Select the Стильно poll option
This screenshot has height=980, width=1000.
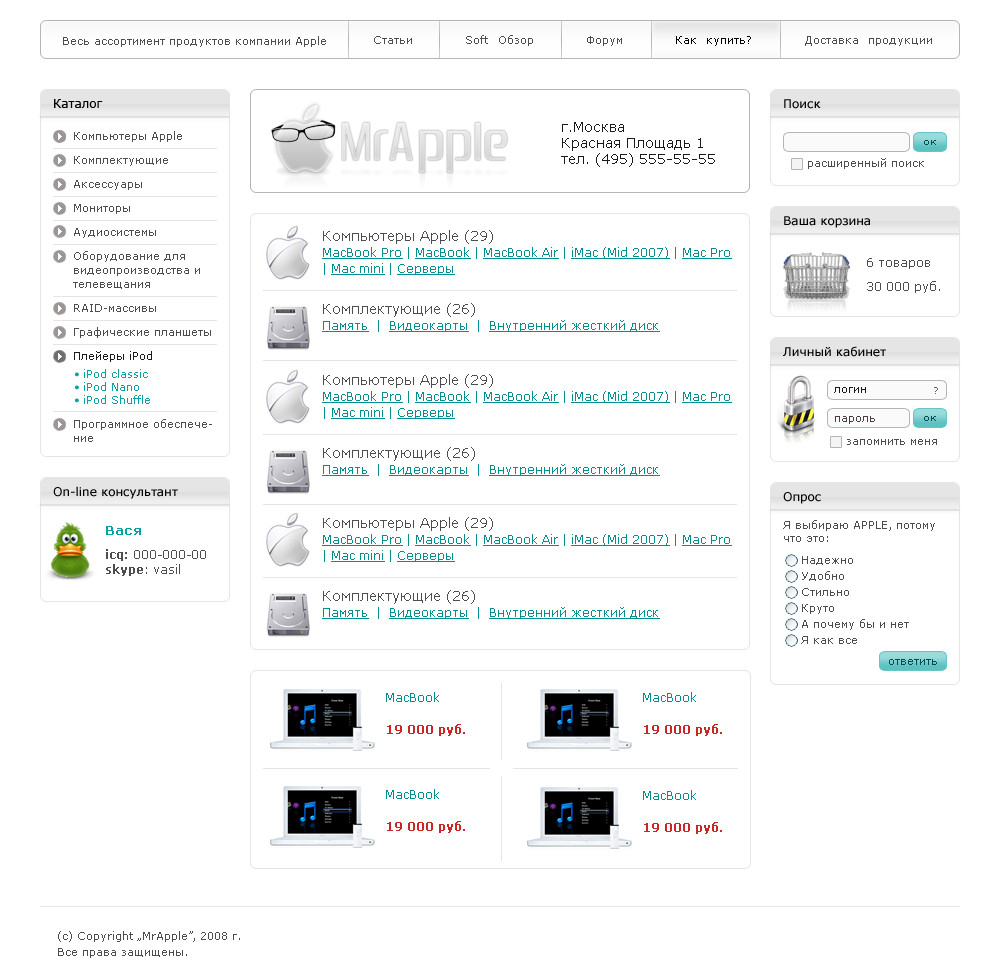791,592
